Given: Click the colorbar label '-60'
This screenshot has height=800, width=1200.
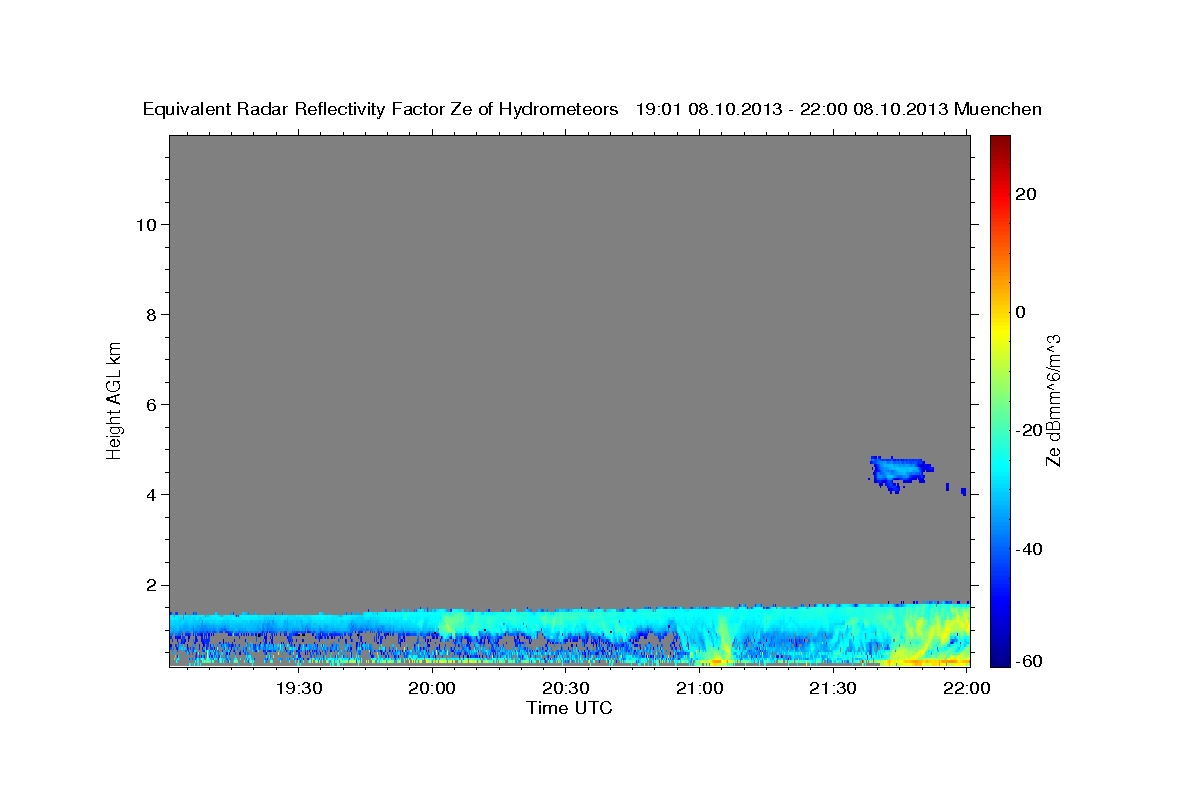Looking at the screenshot, I should tap(1028, 660).
